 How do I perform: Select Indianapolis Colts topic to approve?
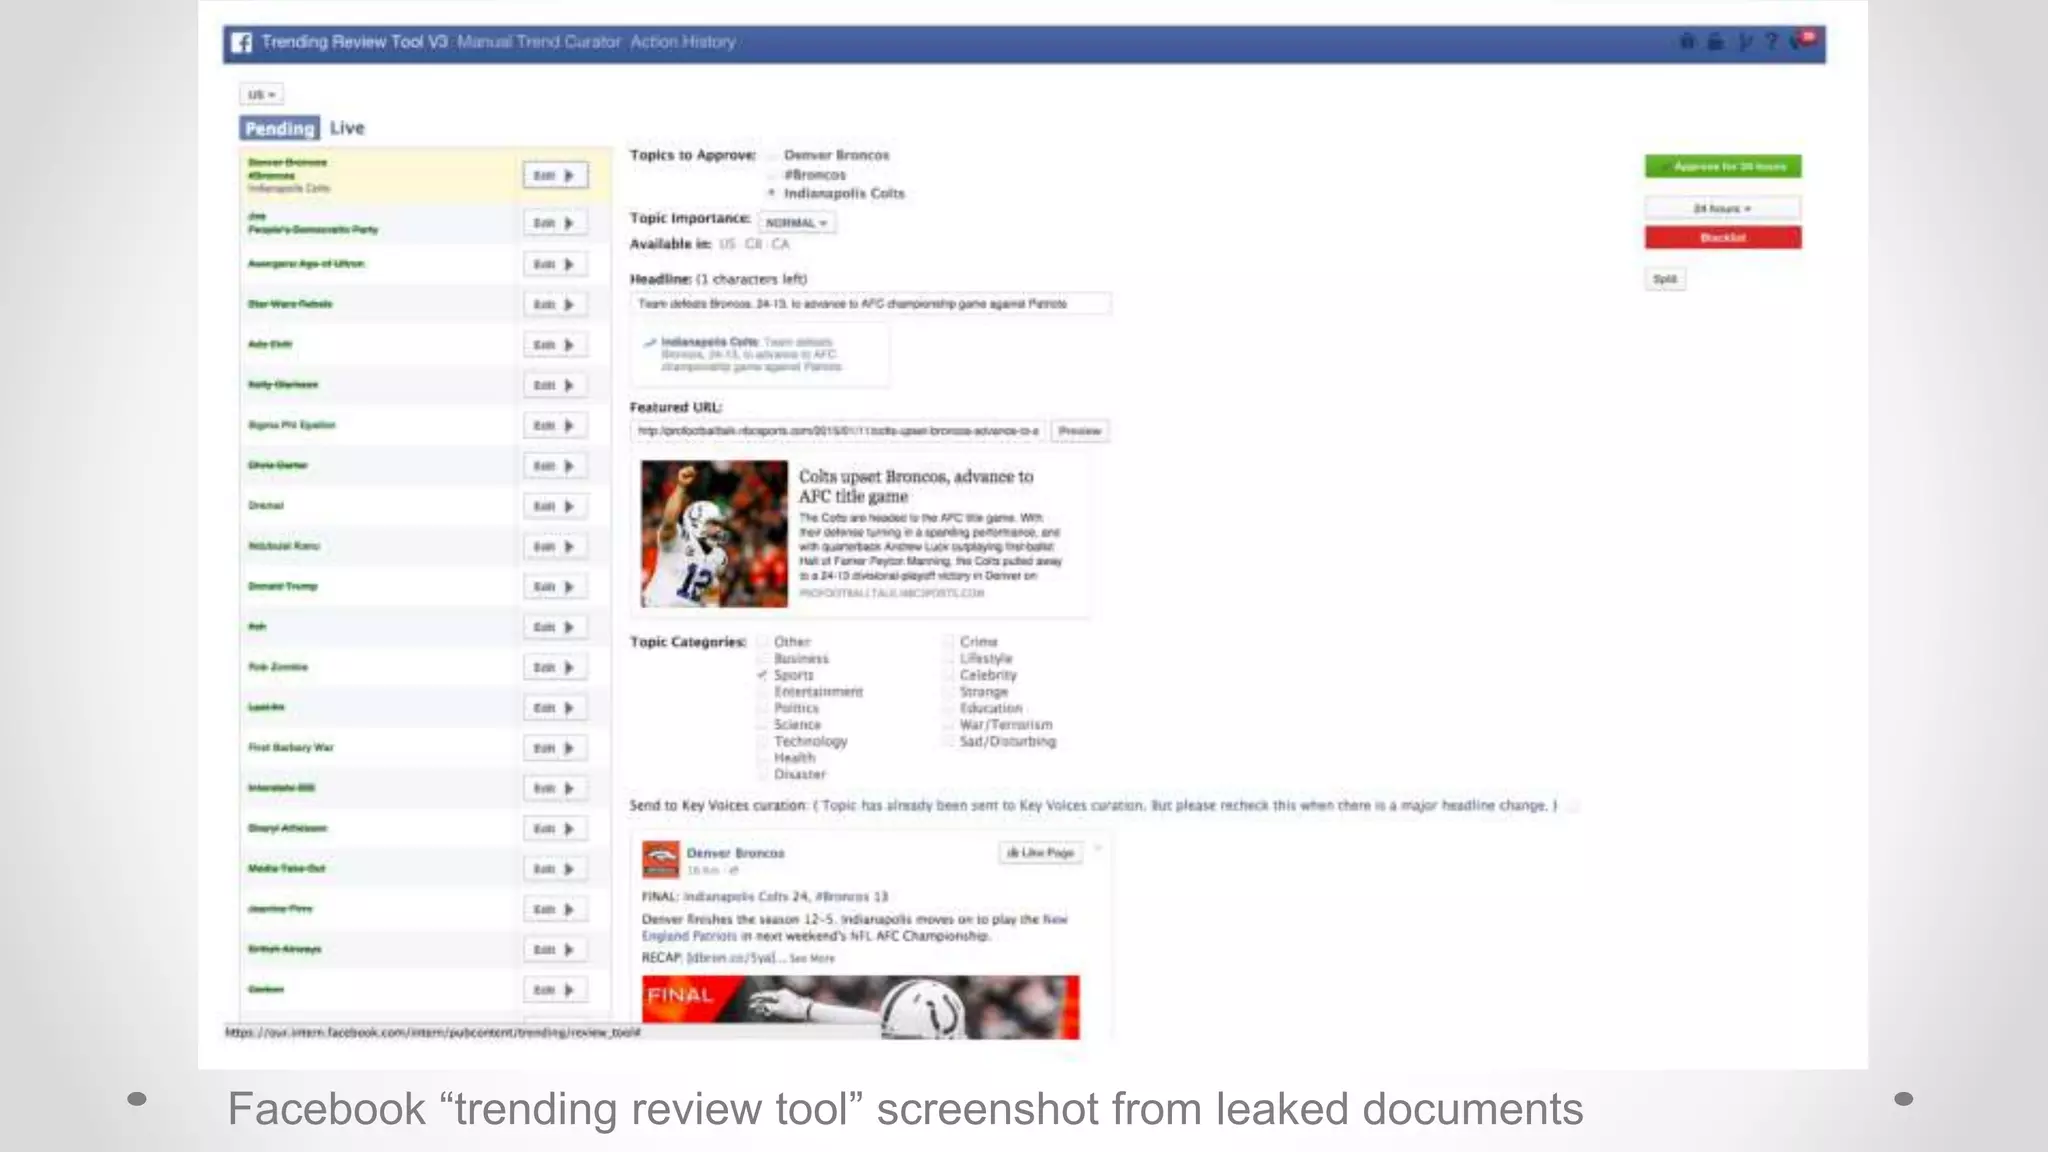point(771,193)
